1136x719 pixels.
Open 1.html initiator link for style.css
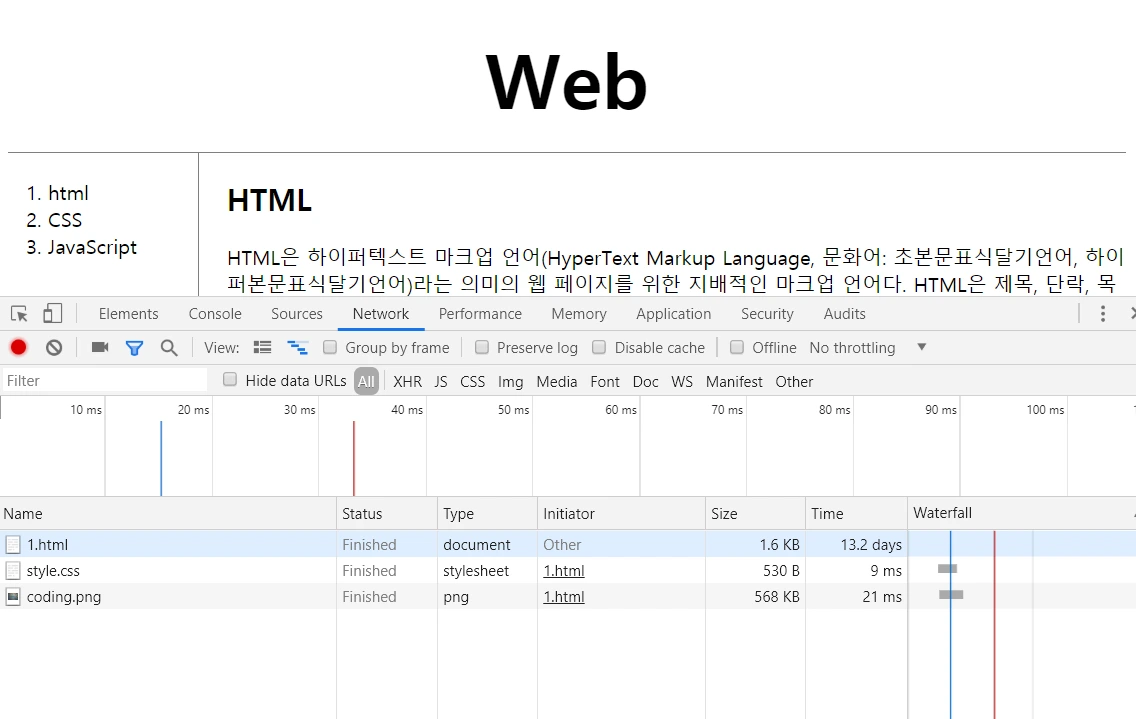pyautogui.click(x=564, y=571)
